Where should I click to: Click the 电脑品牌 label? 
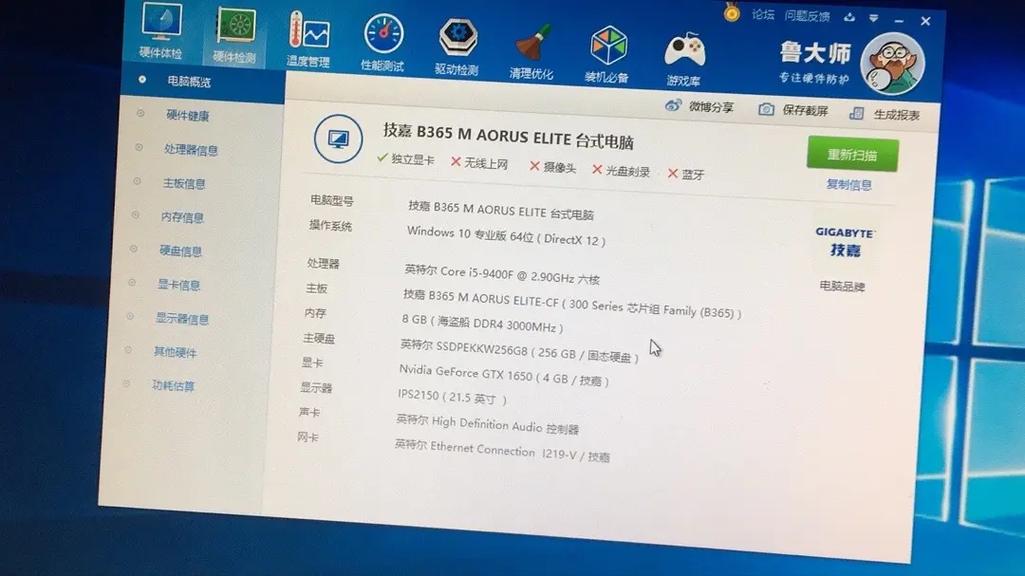(842, 286)
